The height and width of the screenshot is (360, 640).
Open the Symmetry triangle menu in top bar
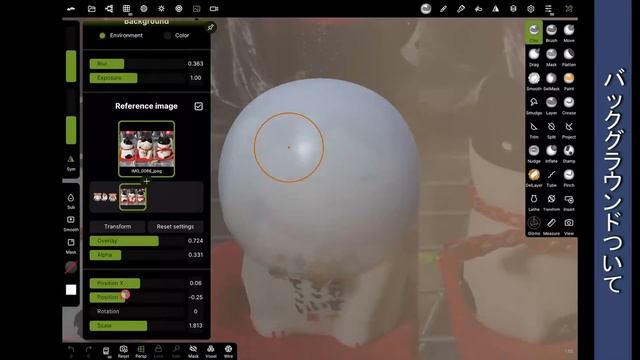[496, 9]
